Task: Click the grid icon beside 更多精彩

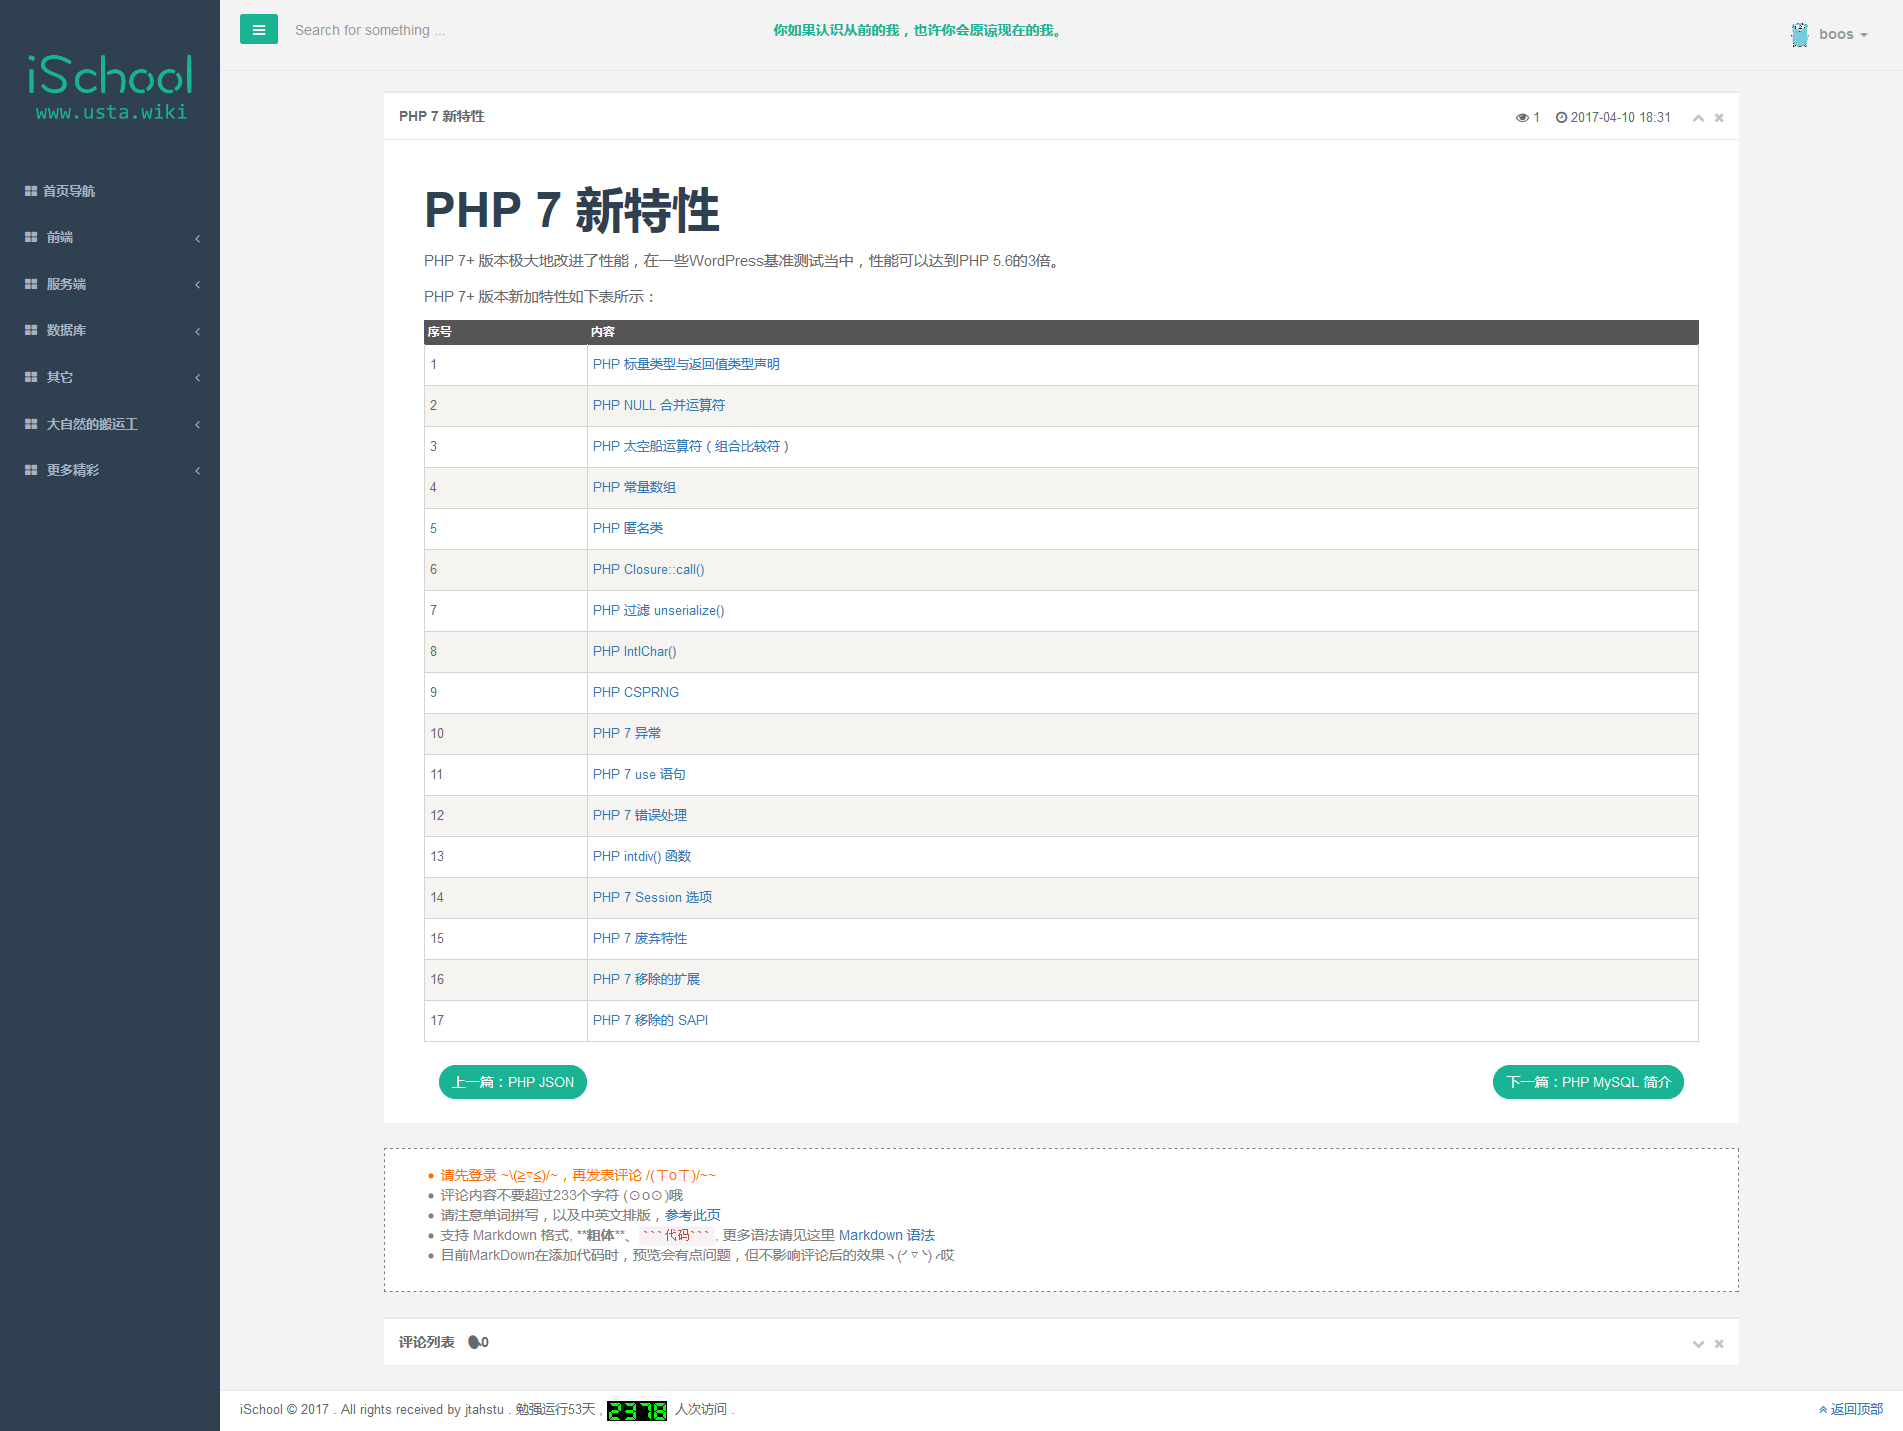Action: [x=31, y=470]
